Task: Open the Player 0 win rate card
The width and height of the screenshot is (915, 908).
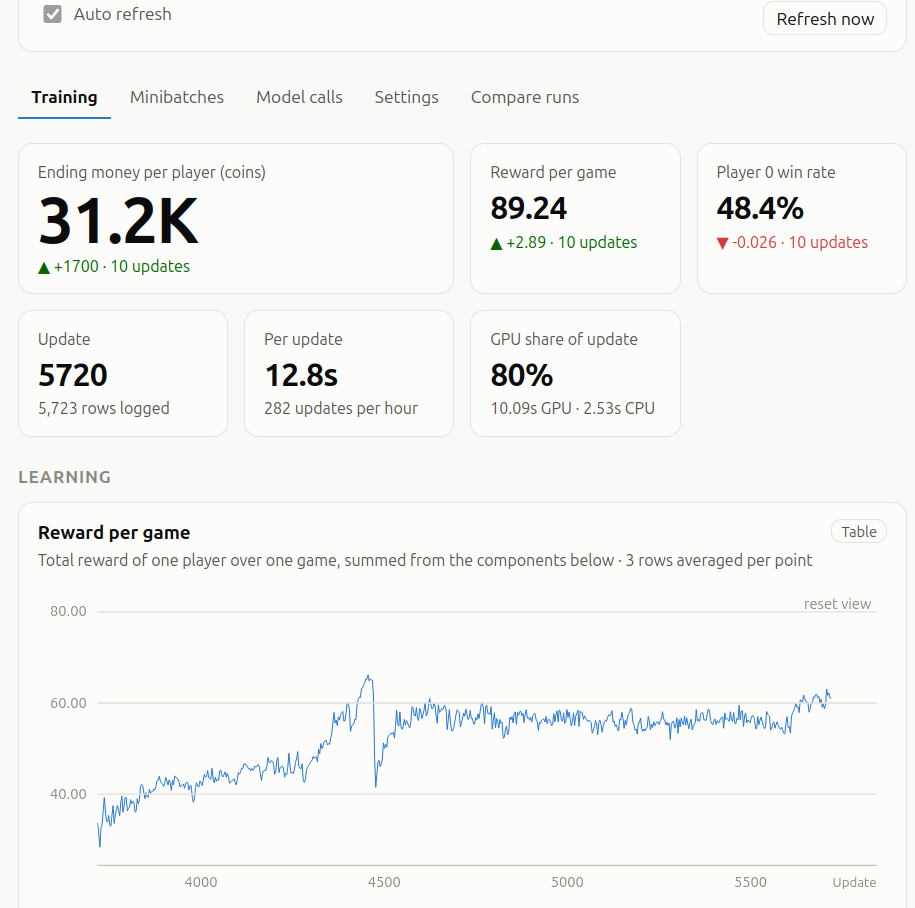Action: [x=802, y=219]
